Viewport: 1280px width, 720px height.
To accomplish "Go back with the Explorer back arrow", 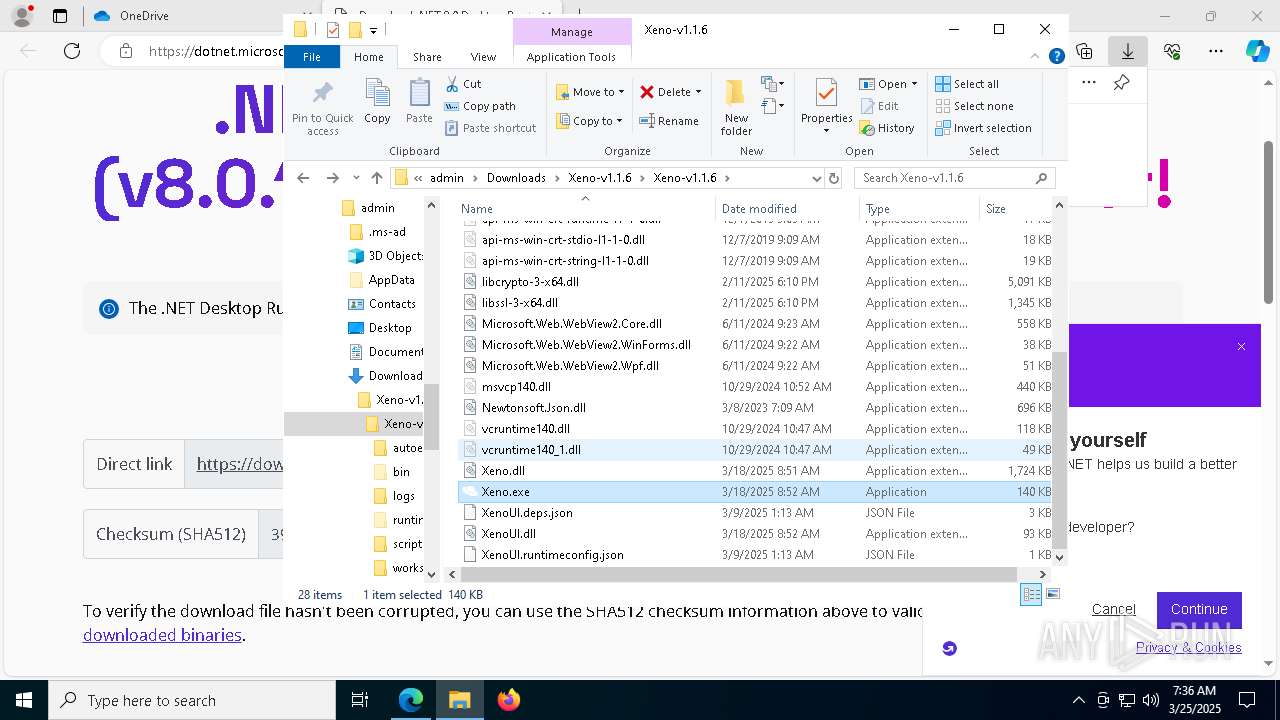I will click(x=303, y=178).
